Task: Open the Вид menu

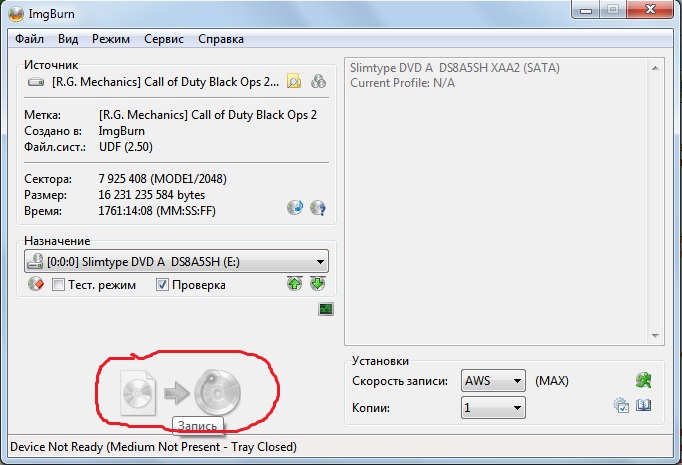Action: [x=68, y=39]
